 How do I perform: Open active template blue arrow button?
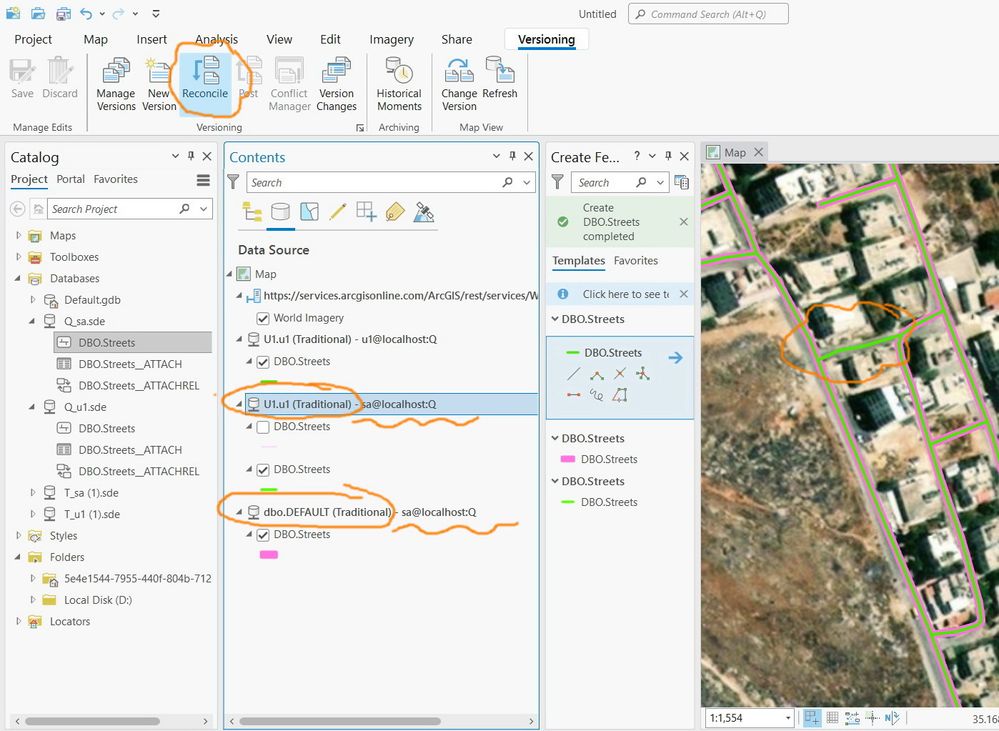(675, 358)
